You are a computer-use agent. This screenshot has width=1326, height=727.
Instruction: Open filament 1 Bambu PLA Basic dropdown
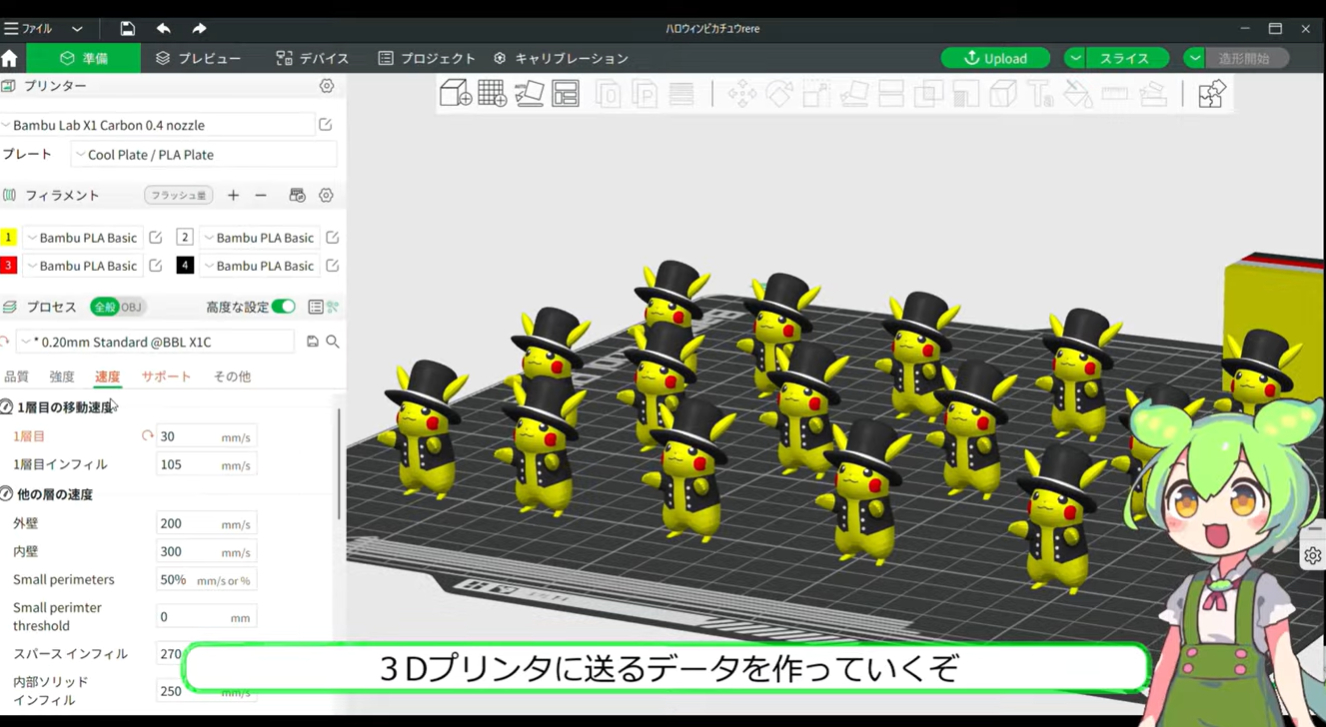tap(83, 237)
